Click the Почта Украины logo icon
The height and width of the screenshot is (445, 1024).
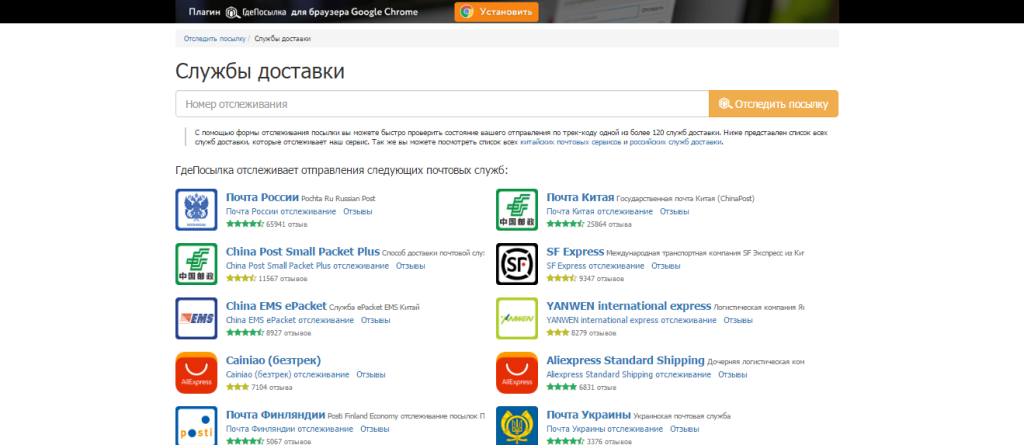[517, 426]
